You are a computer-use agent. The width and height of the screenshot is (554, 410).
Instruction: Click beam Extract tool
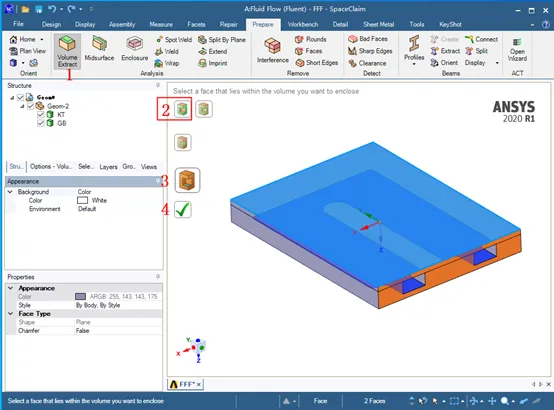[x=445, y=51]
